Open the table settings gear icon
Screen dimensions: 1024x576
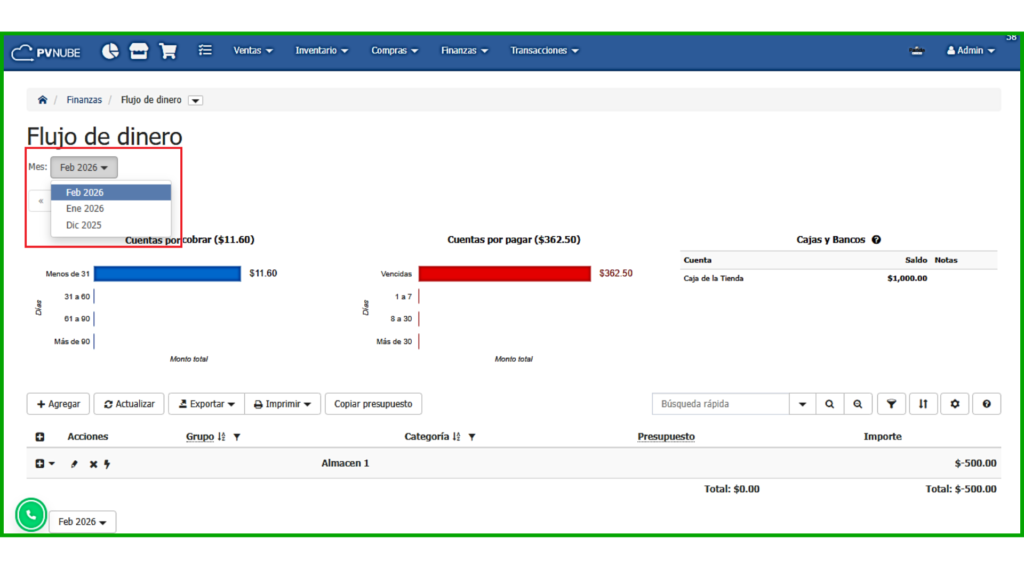coord(955,404)
